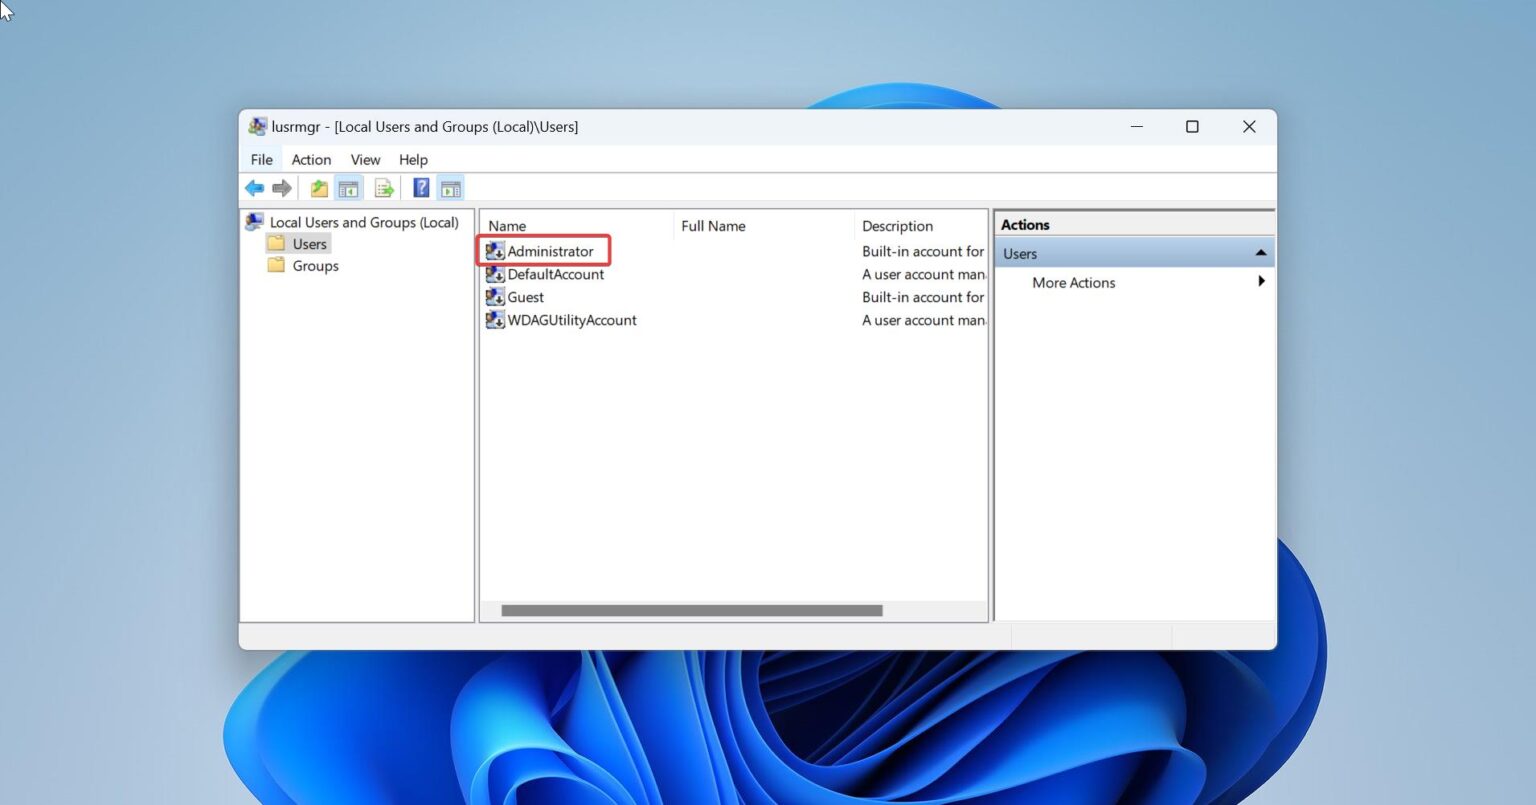Click the Forward navigation arrow

pos(282,187)
